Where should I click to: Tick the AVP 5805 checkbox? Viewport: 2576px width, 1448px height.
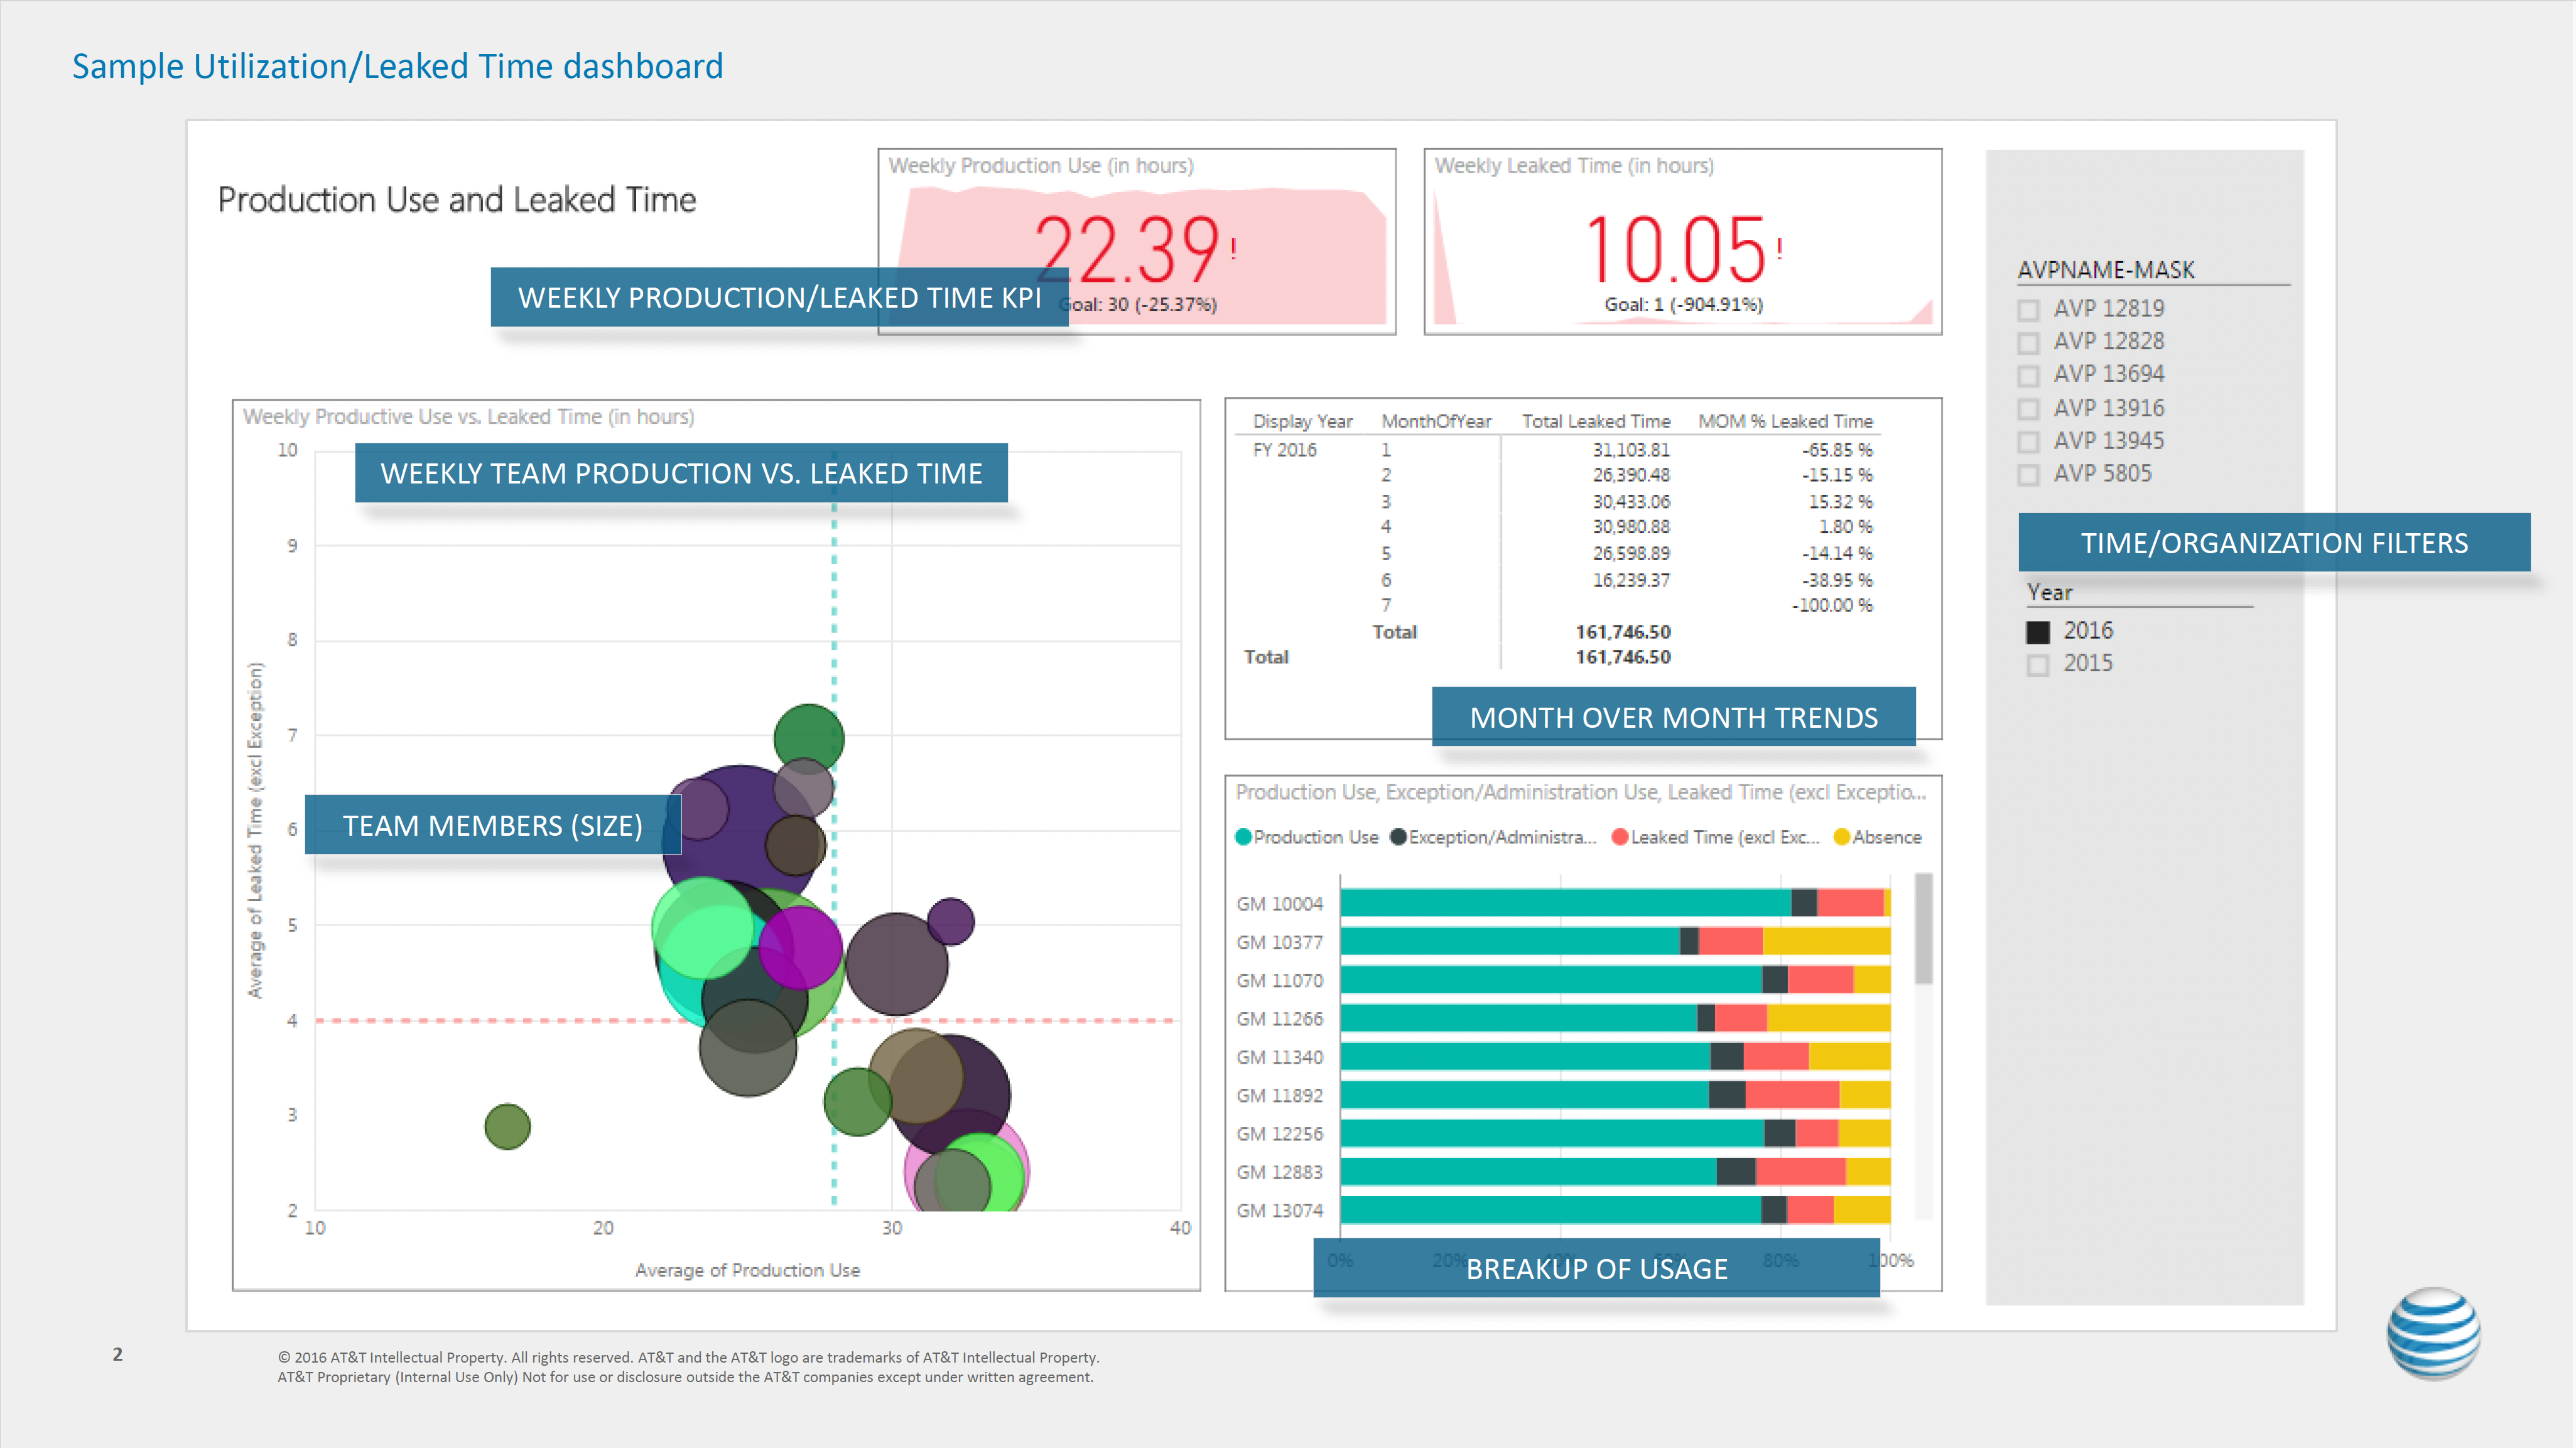[2028, 475]
